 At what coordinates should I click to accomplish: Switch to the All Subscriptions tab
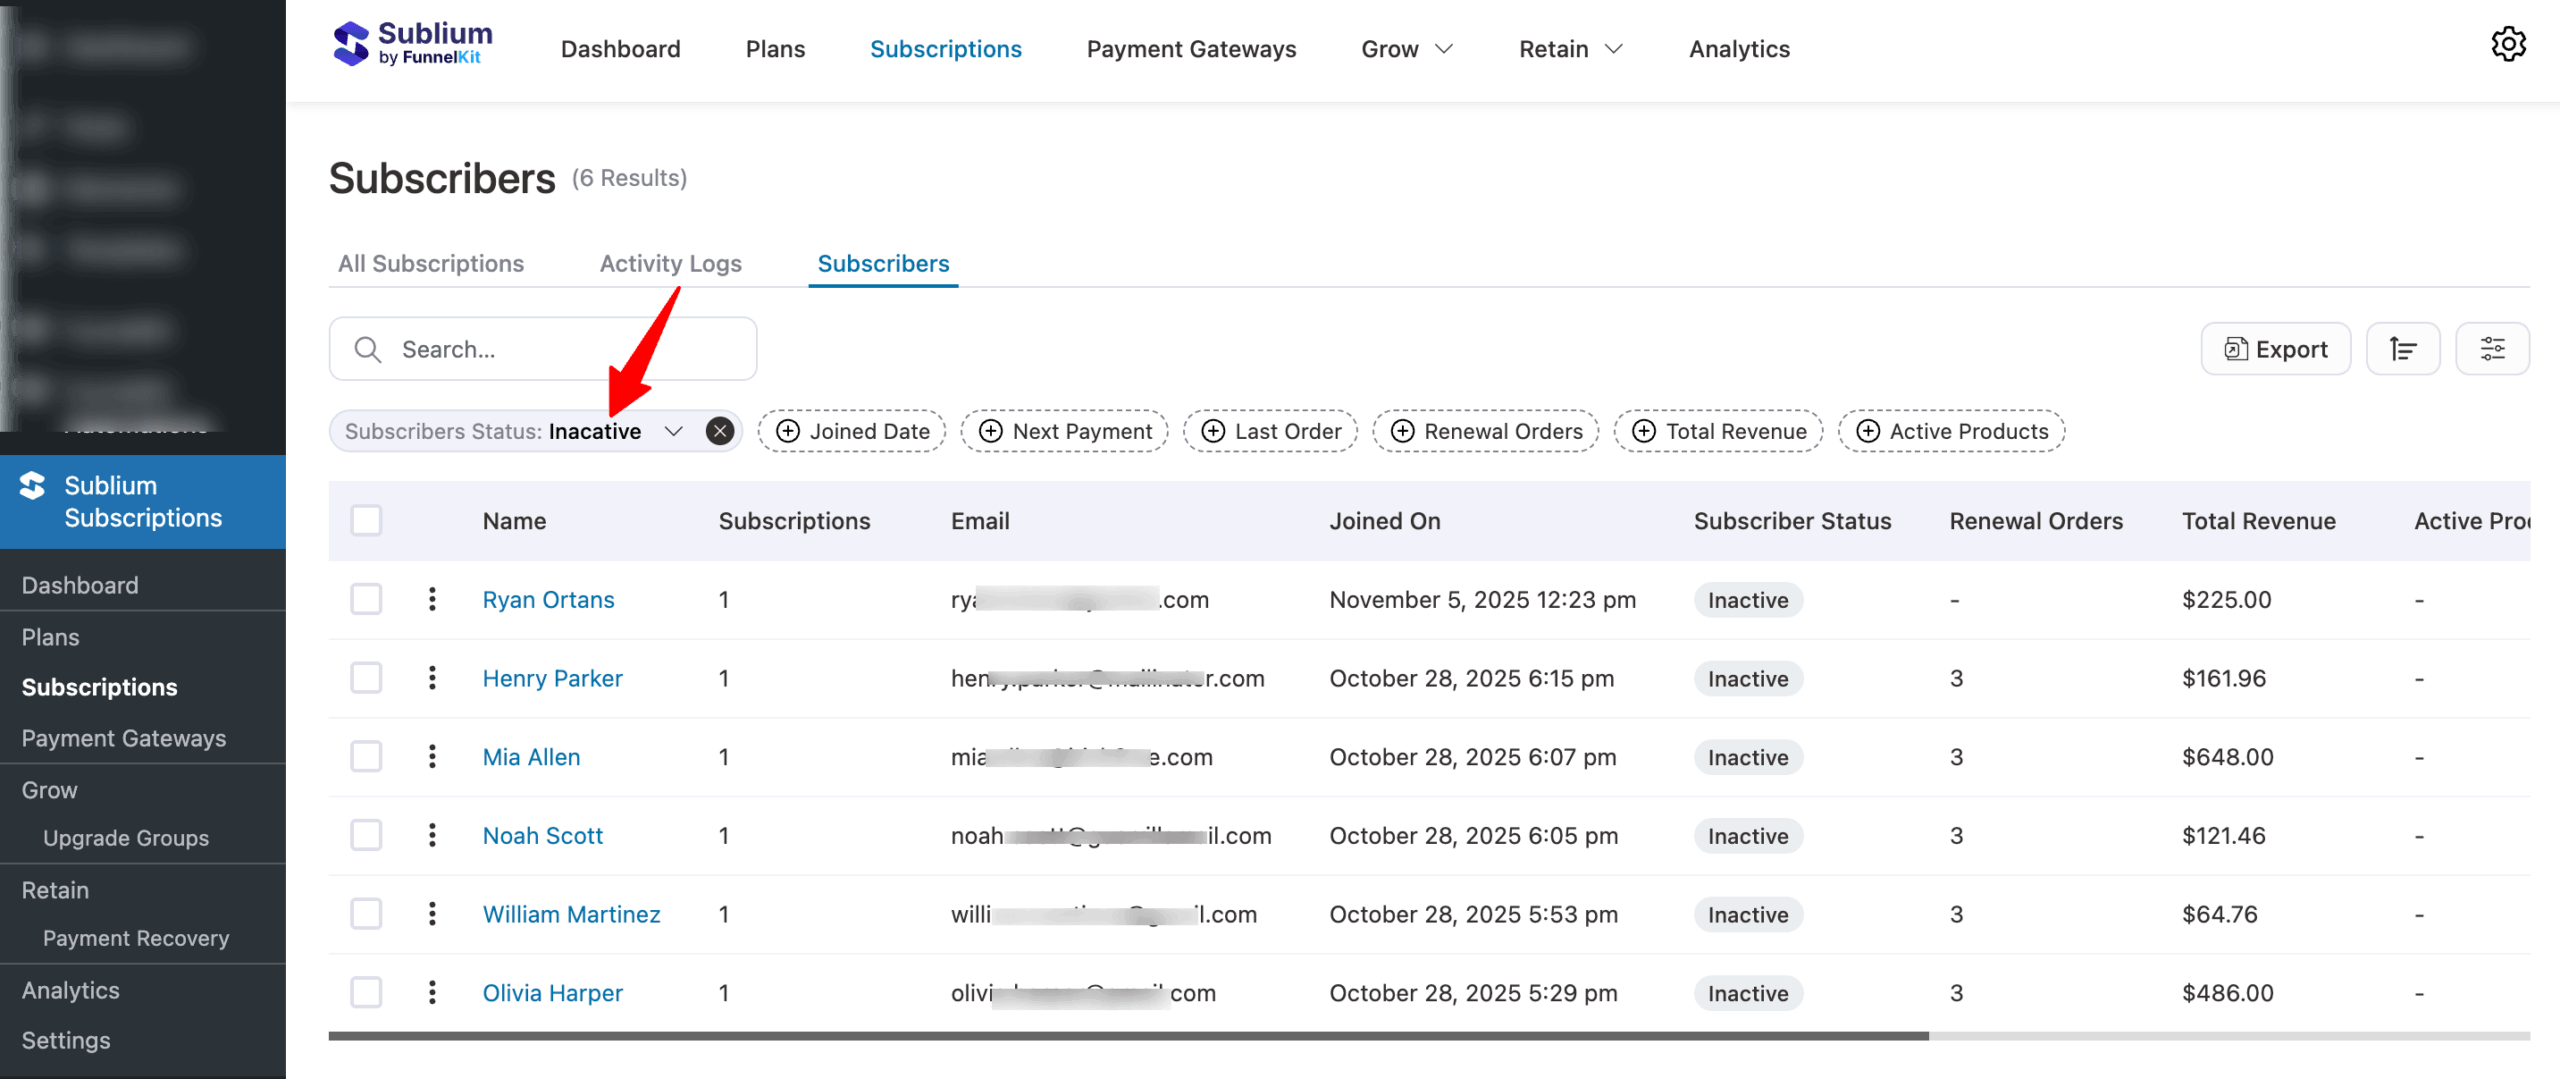pyautogui.click(x=431, y=263)
